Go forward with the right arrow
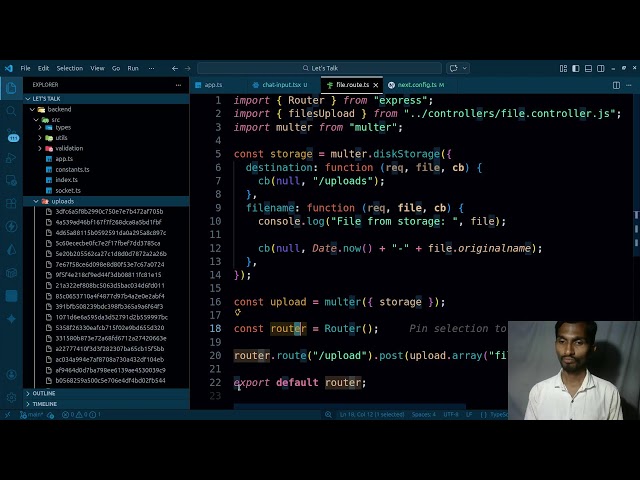 pos(187,69)
